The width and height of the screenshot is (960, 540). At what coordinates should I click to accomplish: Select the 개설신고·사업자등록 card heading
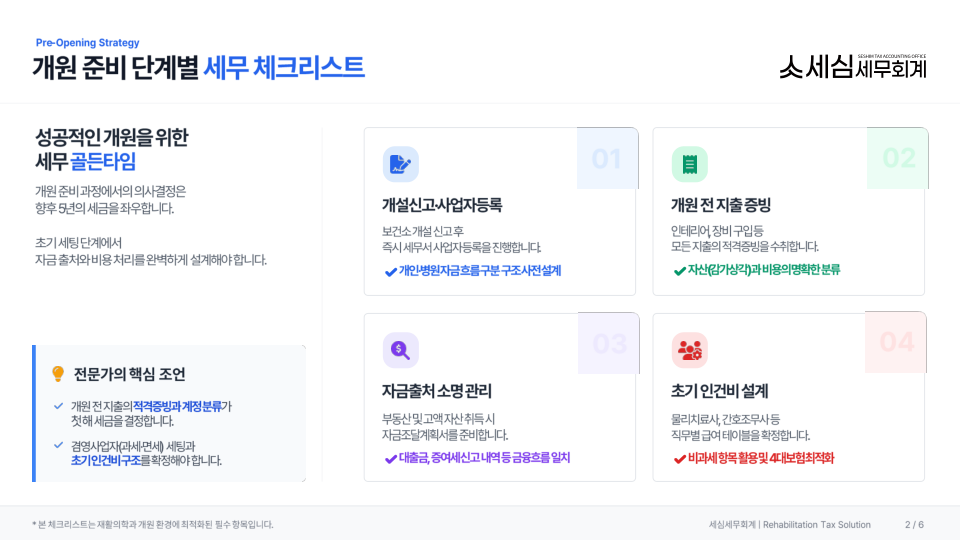coord(442,205)
